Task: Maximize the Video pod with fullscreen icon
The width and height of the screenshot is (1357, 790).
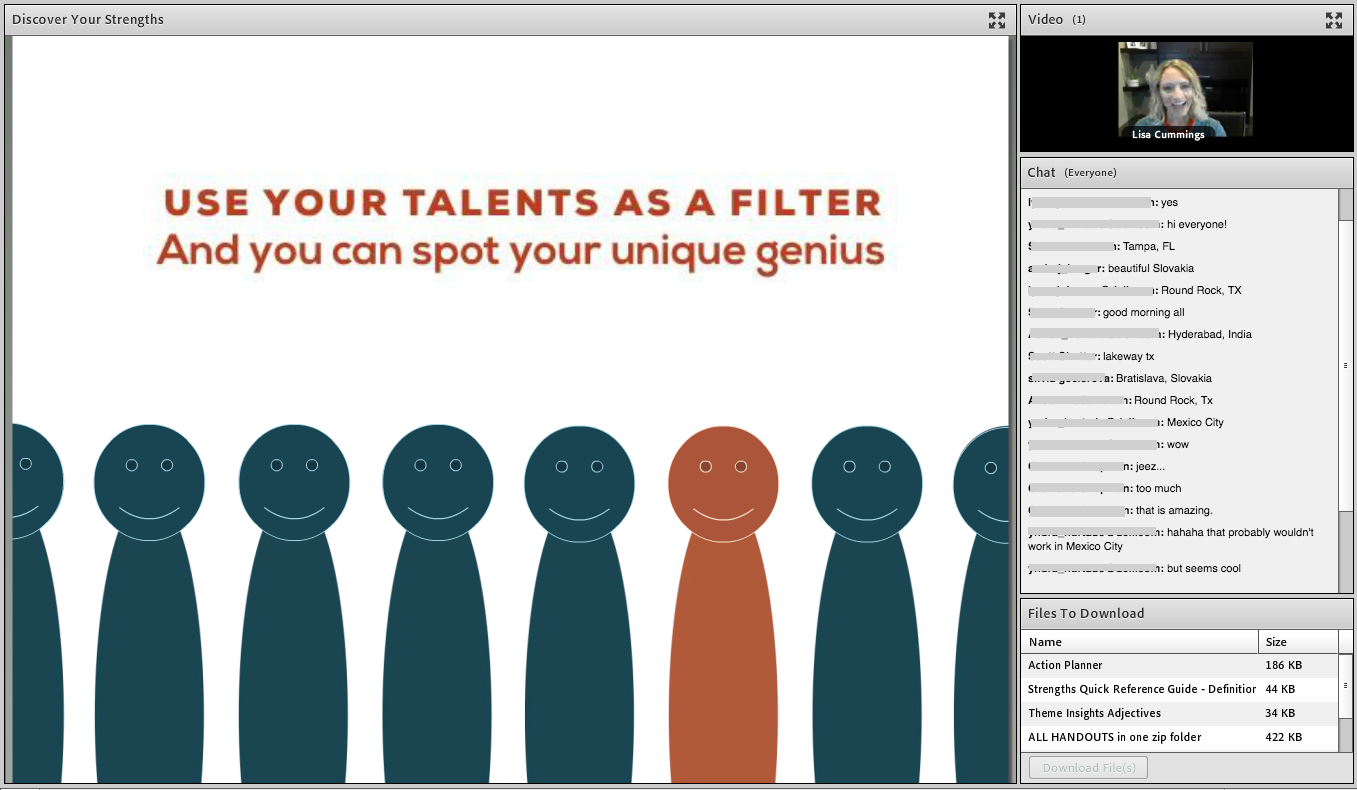Action: click(x=1333, y=20)
